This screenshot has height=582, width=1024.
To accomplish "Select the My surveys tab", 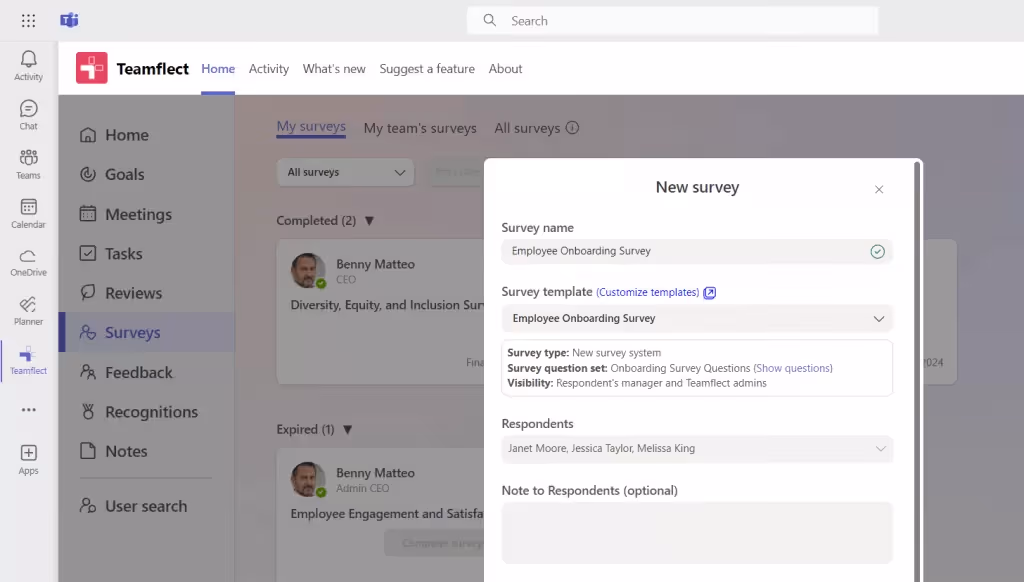I will (x=312, y=127).
